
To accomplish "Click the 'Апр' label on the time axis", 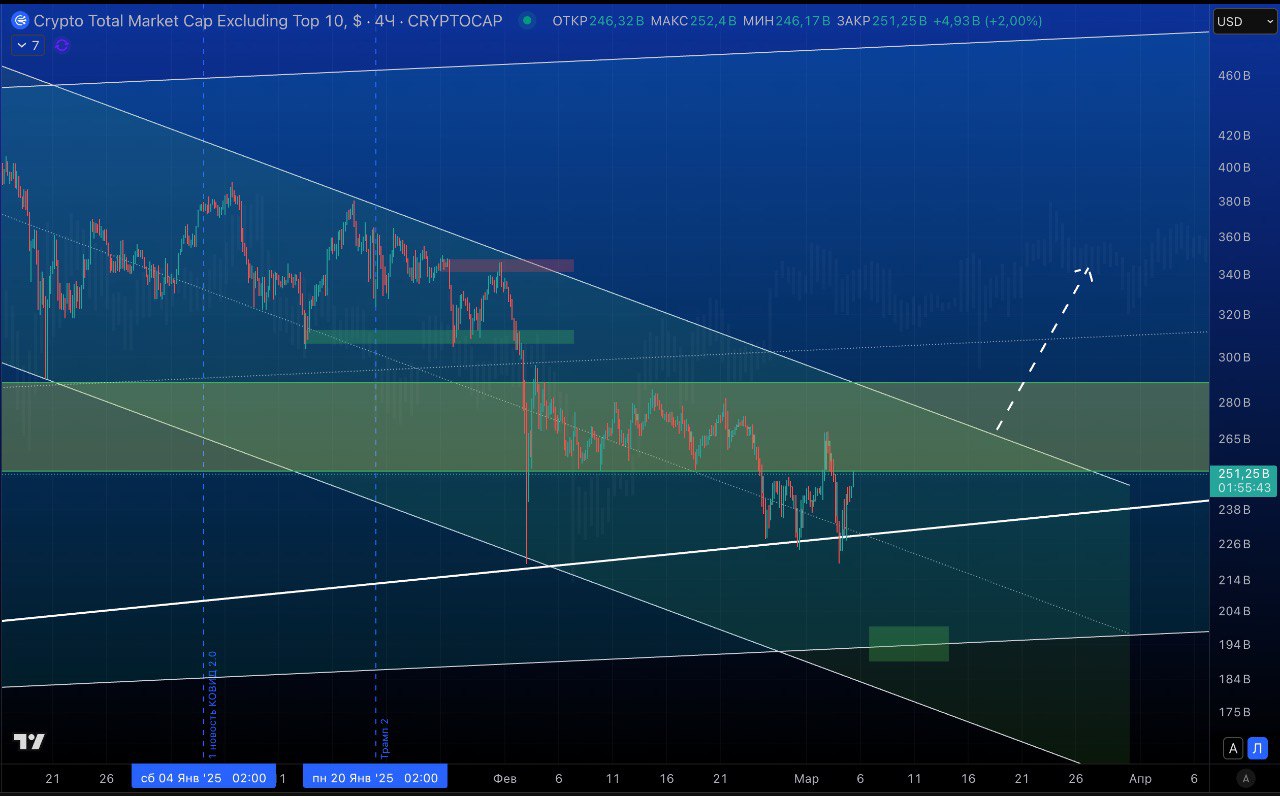I will [x=1140, y=778].
